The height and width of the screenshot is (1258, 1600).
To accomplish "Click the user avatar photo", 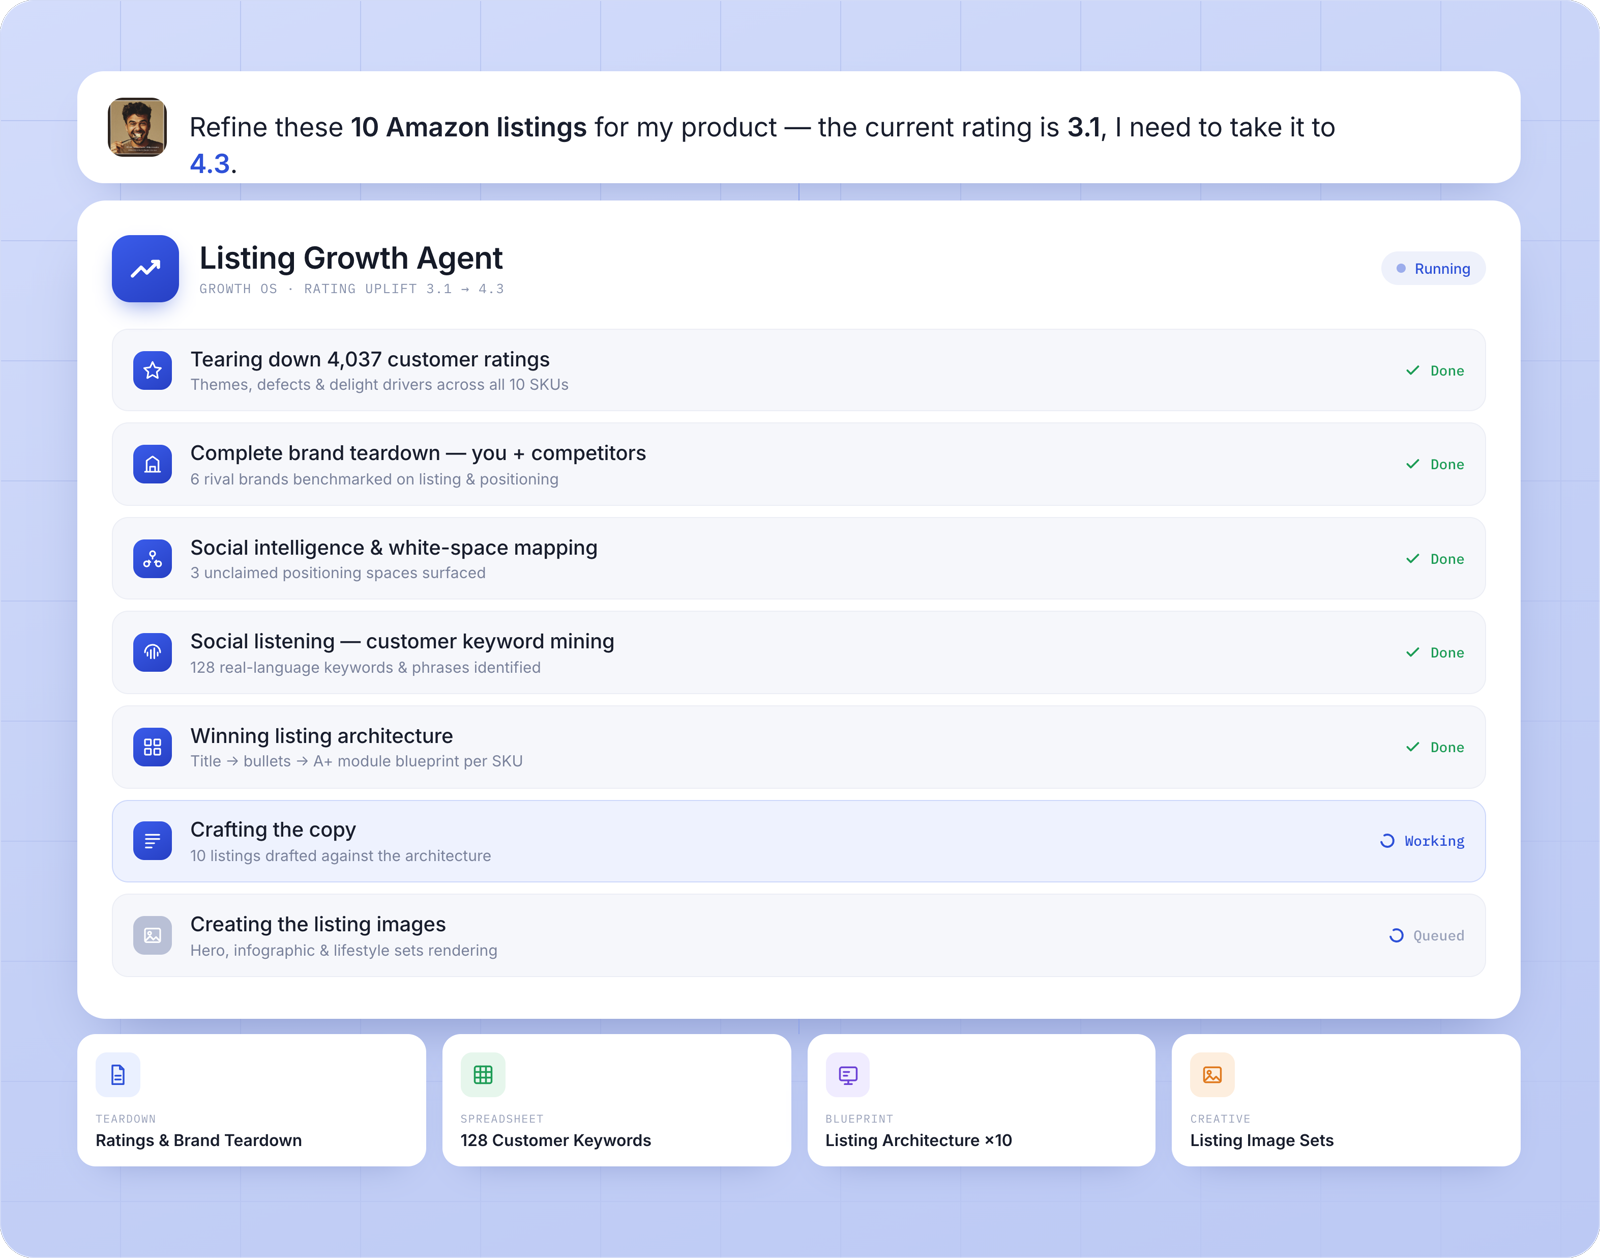I will pos(137,127).
